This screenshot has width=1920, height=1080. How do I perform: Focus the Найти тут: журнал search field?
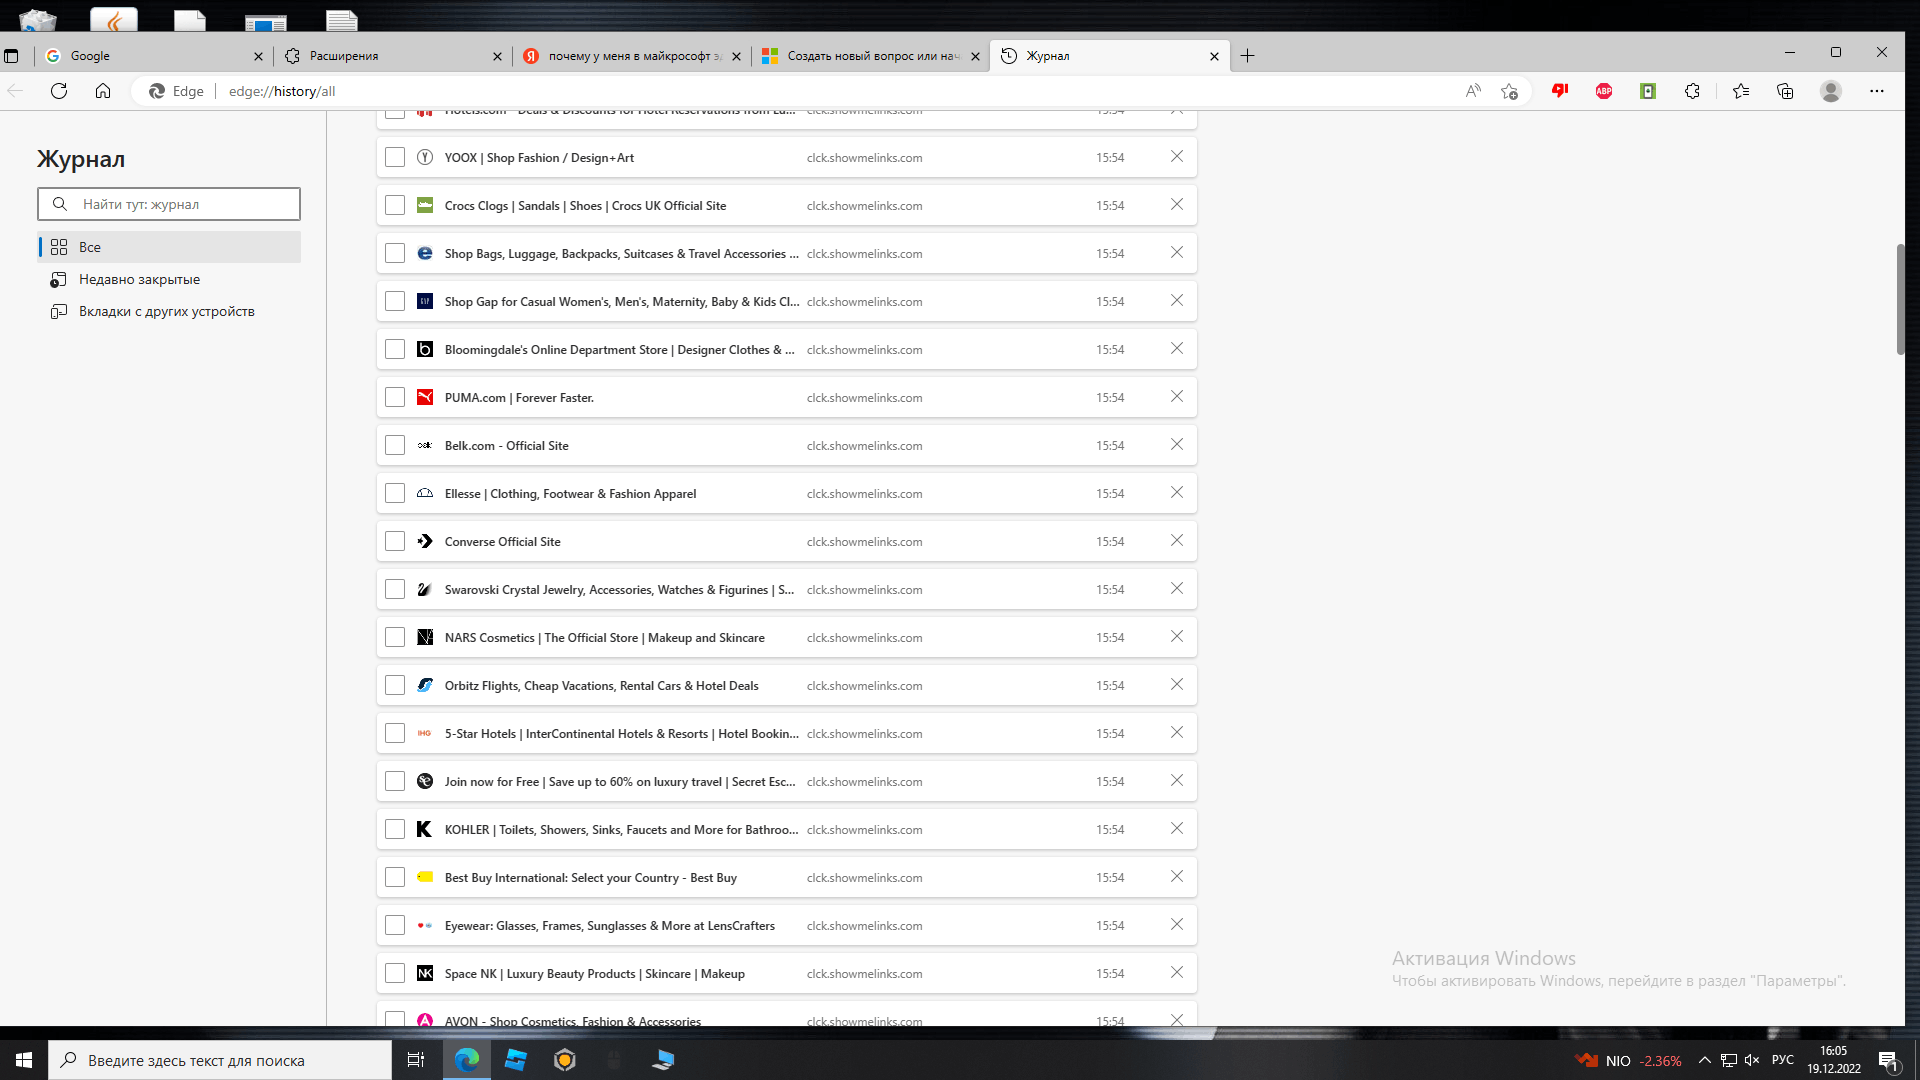click(x=169, y=204)
